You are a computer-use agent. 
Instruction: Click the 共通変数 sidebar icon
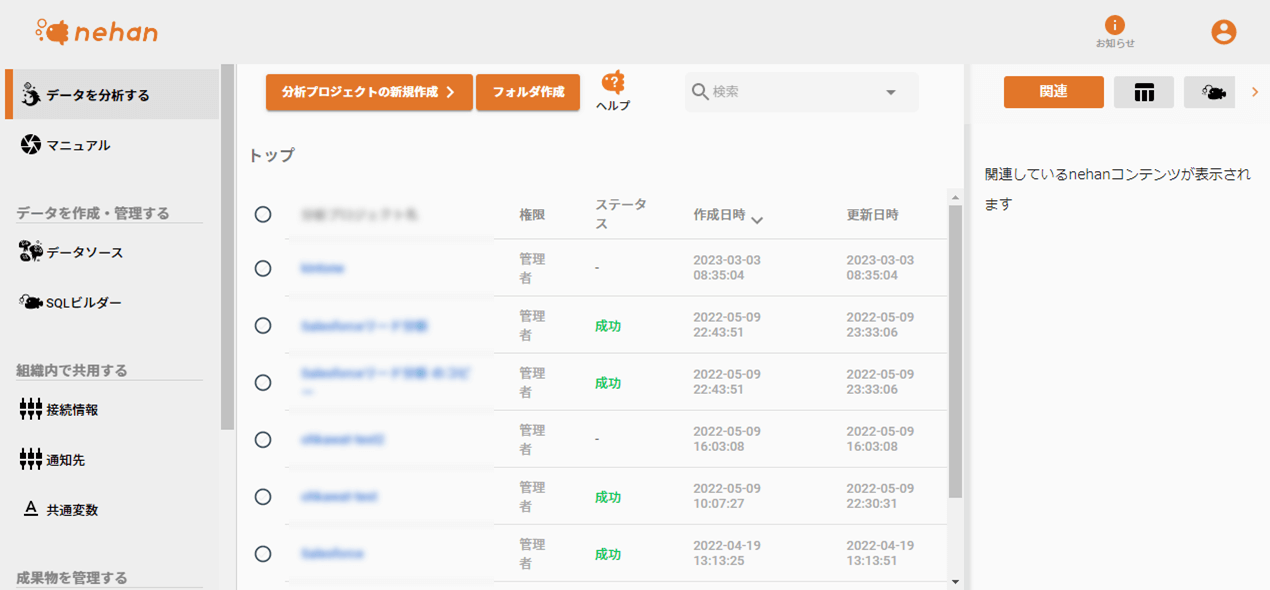tap(31, 509)
